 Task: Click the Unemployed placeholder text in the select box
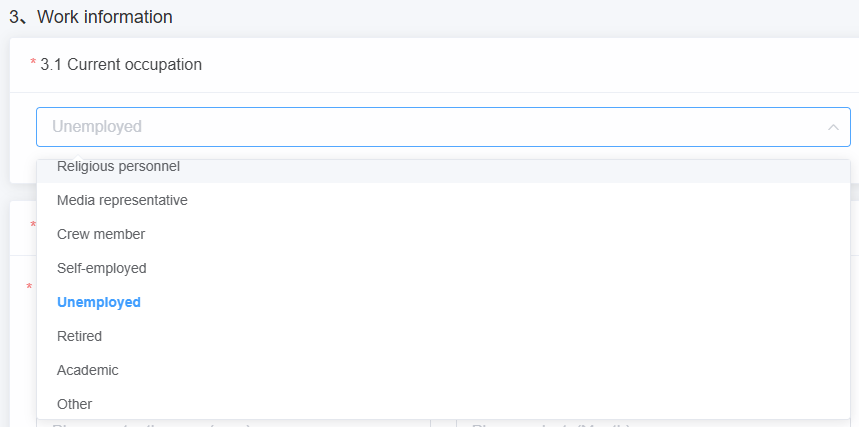97,127
